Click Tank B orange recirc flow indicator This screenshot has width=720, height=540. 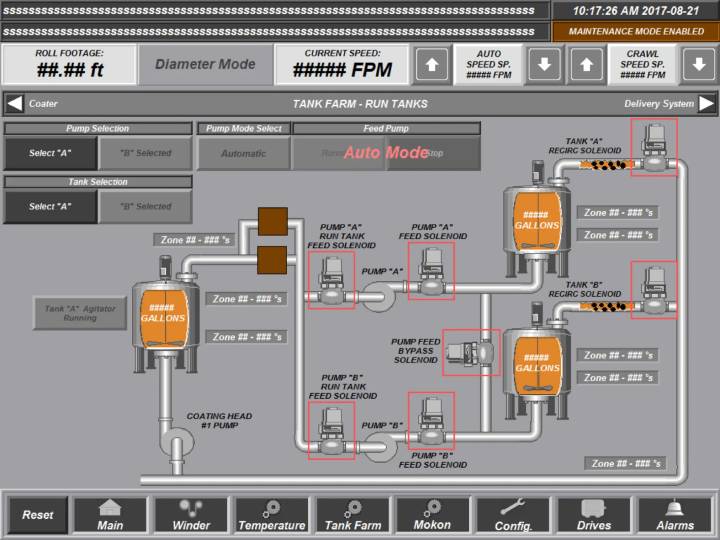pyautogui.click(x=606, y=306)
